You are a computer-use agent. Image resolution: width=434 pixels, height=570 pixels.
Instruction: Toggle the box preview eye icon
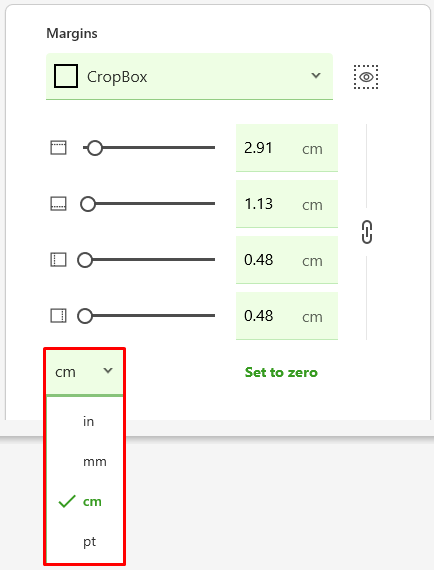366,77
